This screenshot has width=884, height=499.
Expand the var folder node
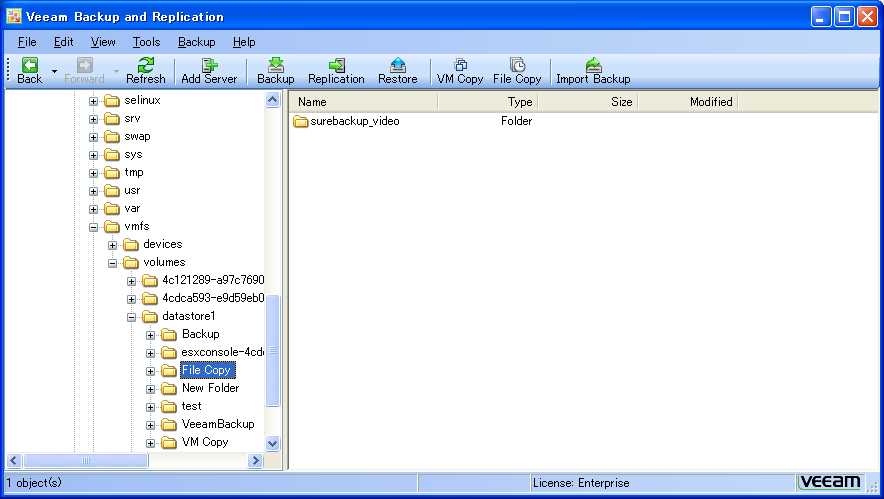pyautogui.click(x=94, y=210)
